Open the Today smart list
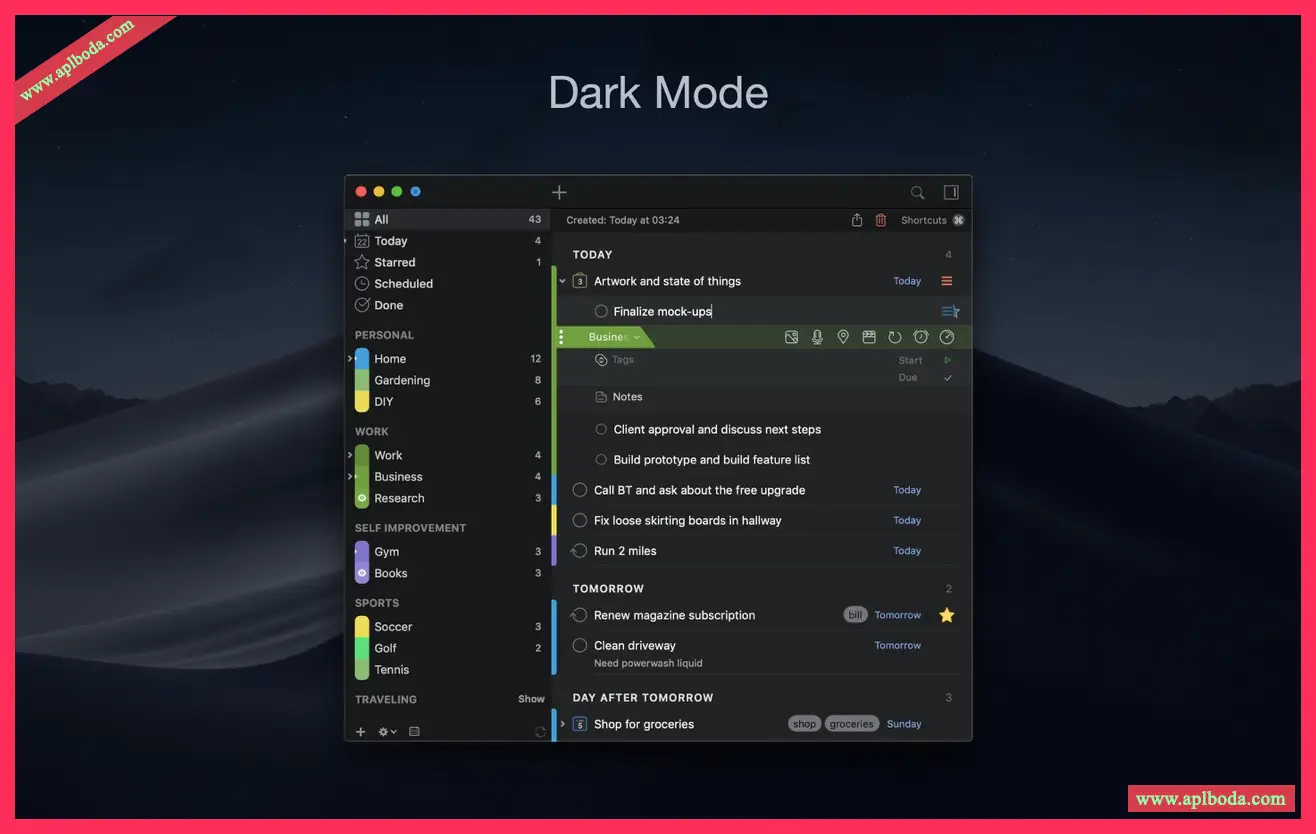Image resolution: width=1316 pixels, height=834 pixels. coord(448,241)
